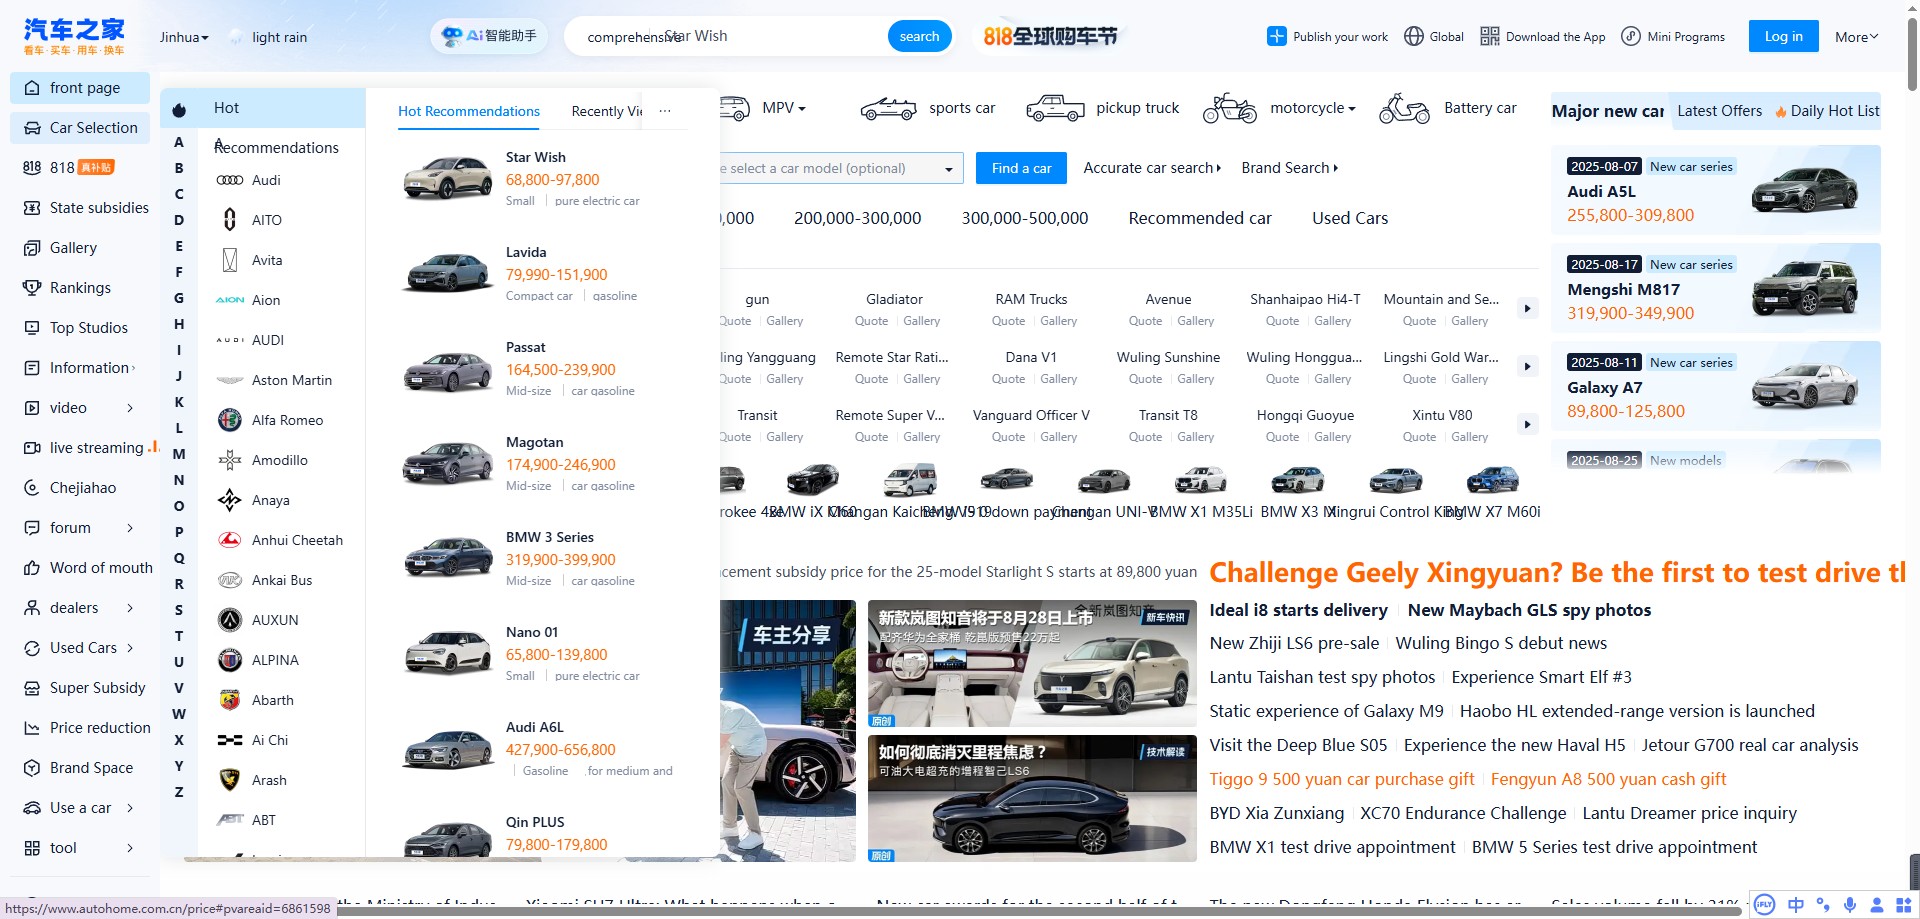
Task: Click the IME microphone tray icon
Action: (x=1850, y=905)
